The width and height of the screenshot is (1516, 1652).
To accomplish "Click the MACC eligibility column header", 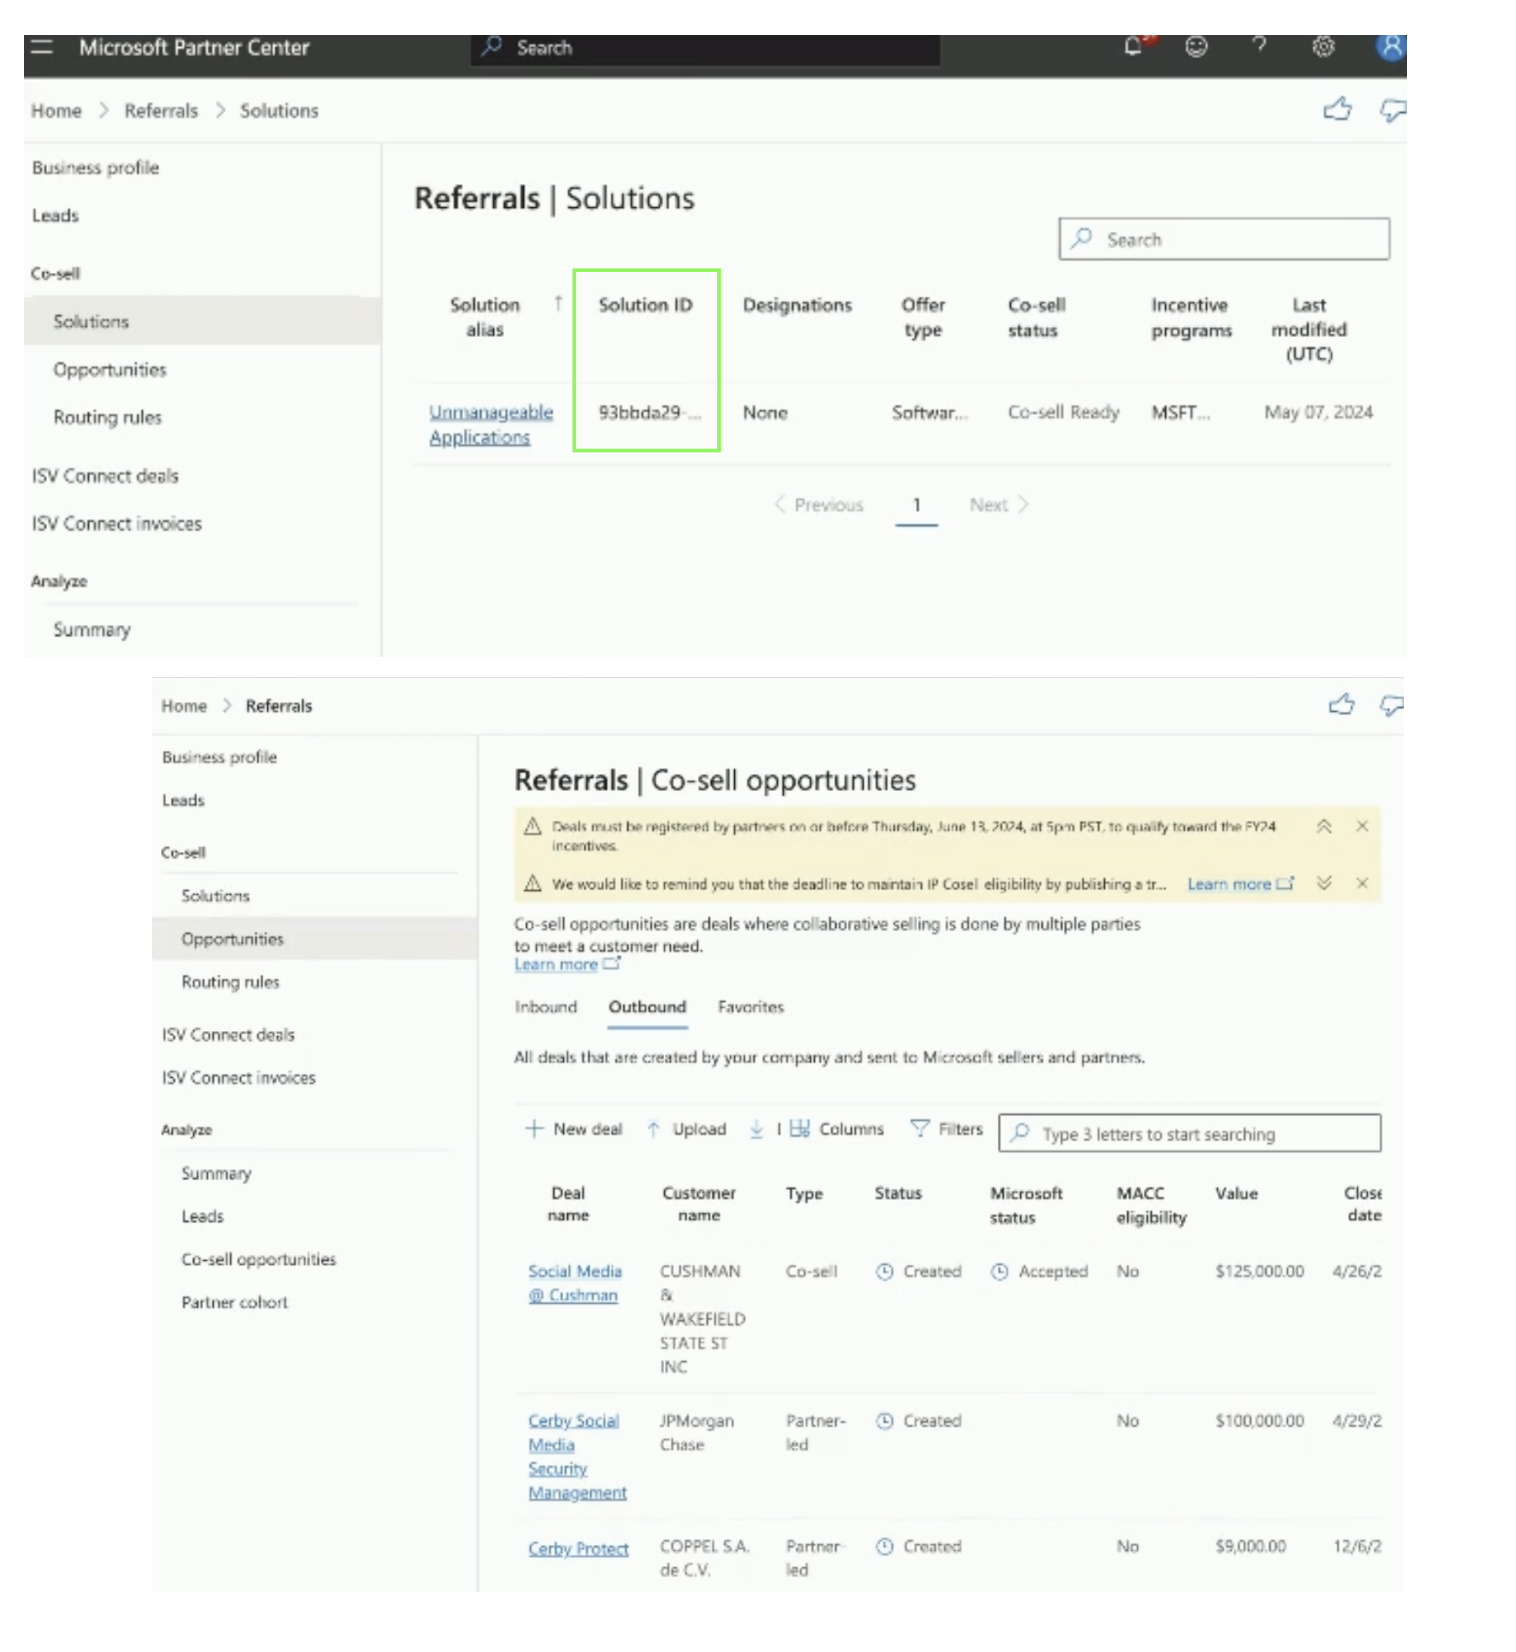I will coord(1152,1205).
